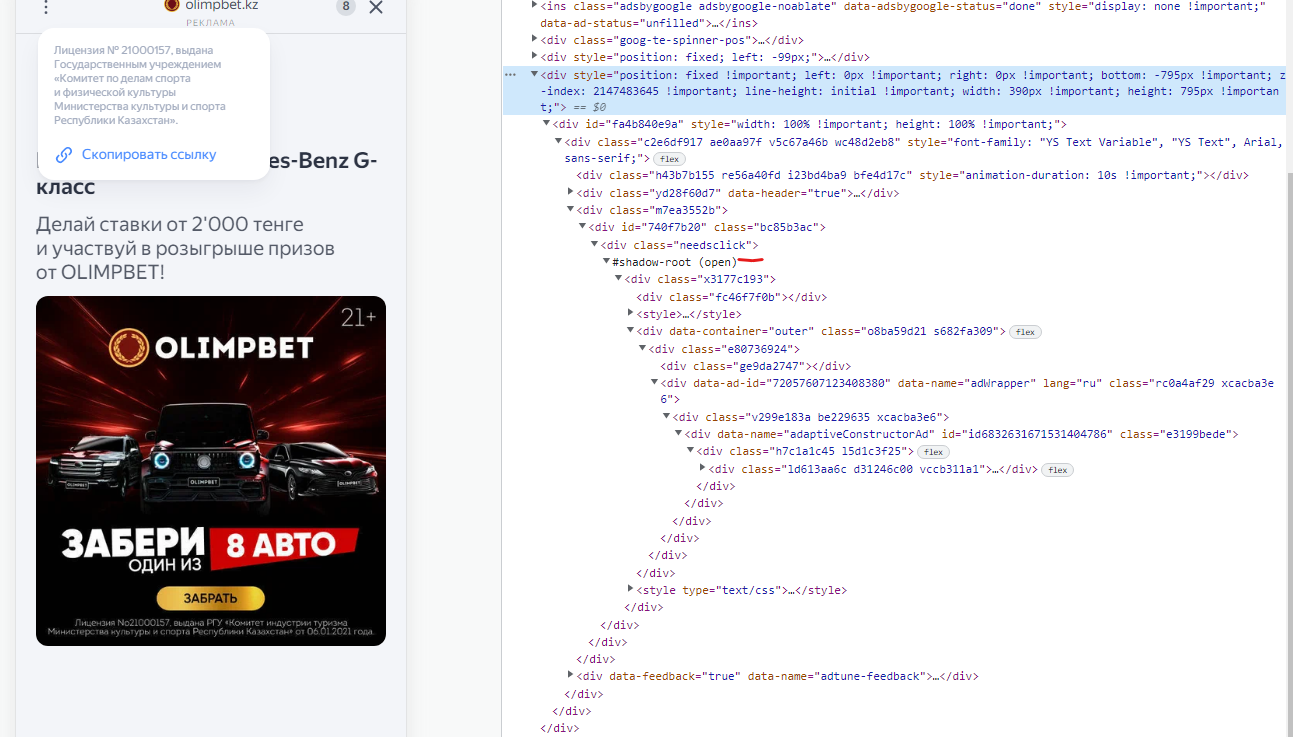Select the h43b7b155 div row
The width and height of the screenshot is (1293, 737).
click(x=912, y=176)
